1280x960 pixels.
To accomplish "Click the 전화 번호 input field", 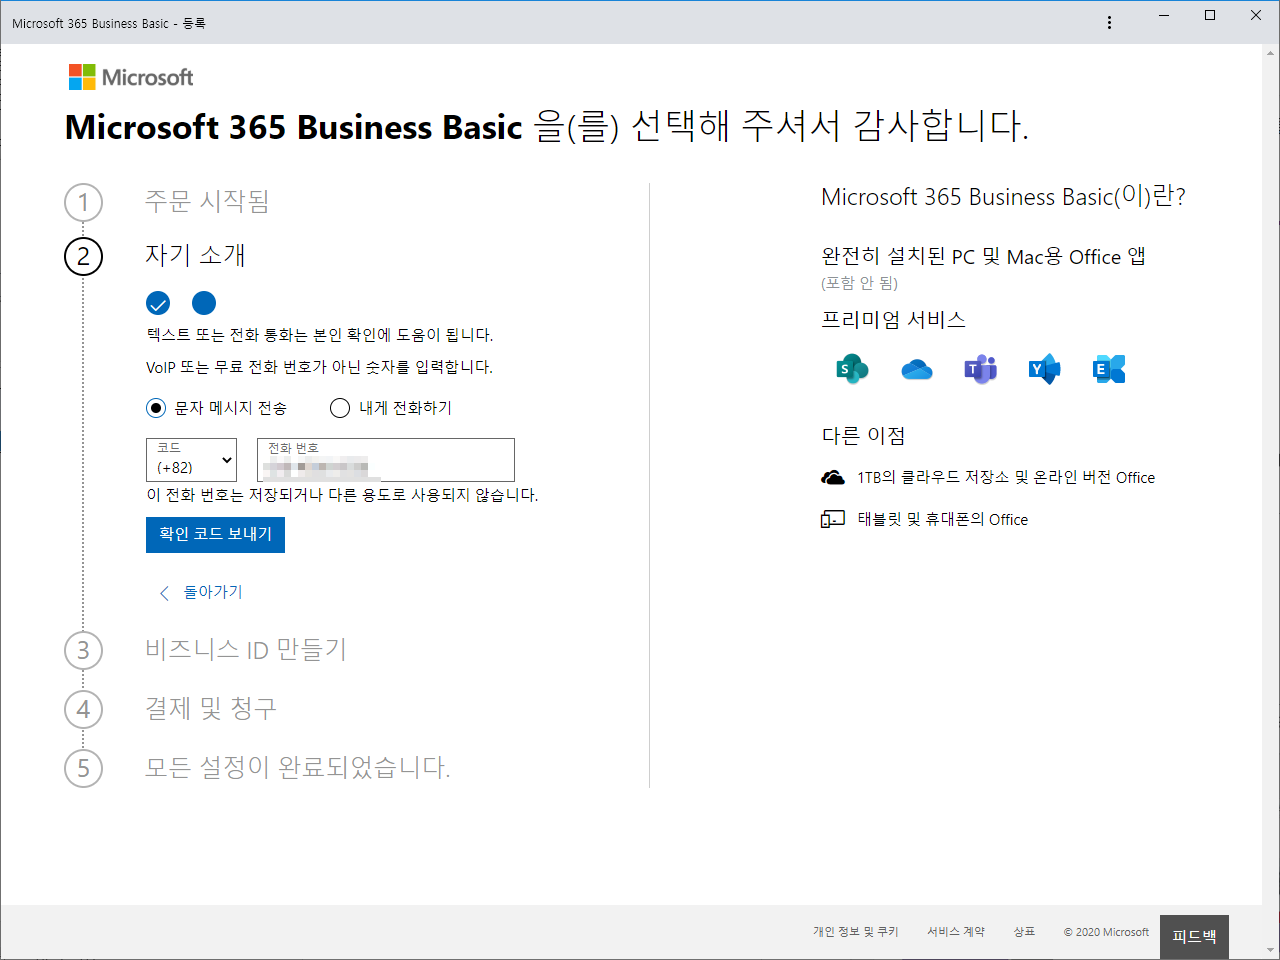I will [x=386, y=460].
